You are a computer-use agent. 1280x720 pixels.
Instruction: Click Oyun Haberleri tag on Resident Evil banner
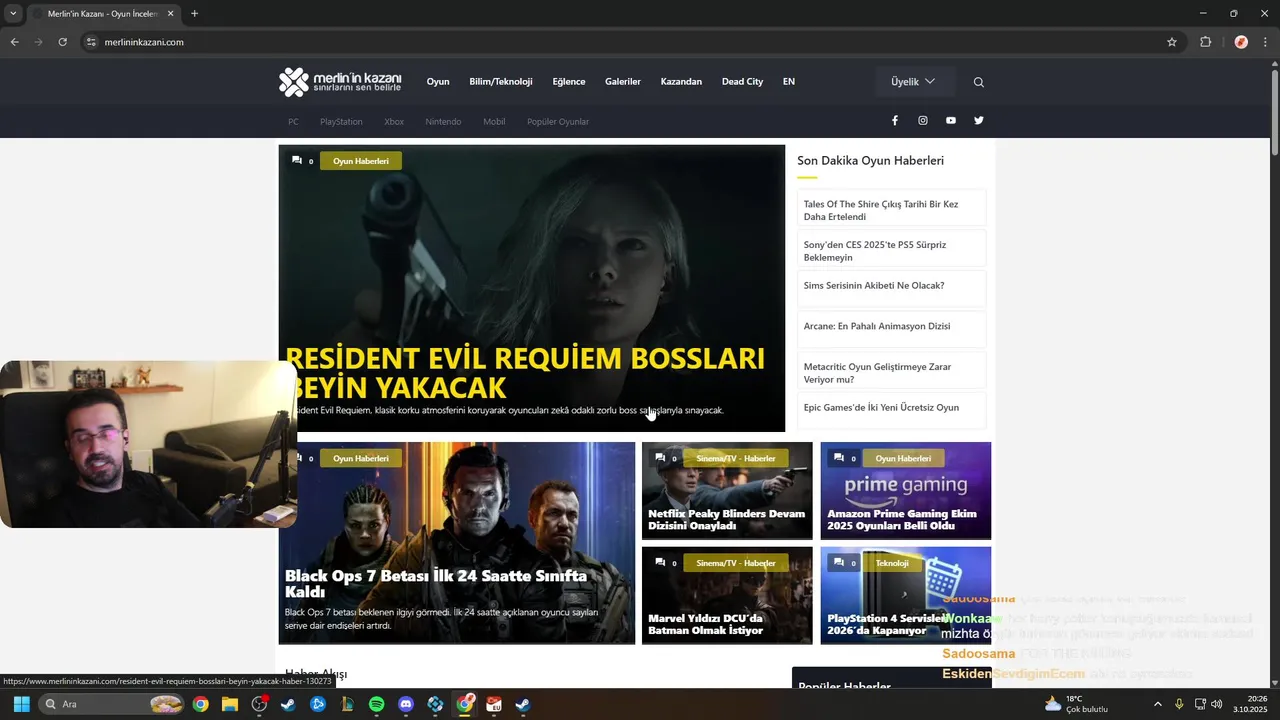point(361,161)
